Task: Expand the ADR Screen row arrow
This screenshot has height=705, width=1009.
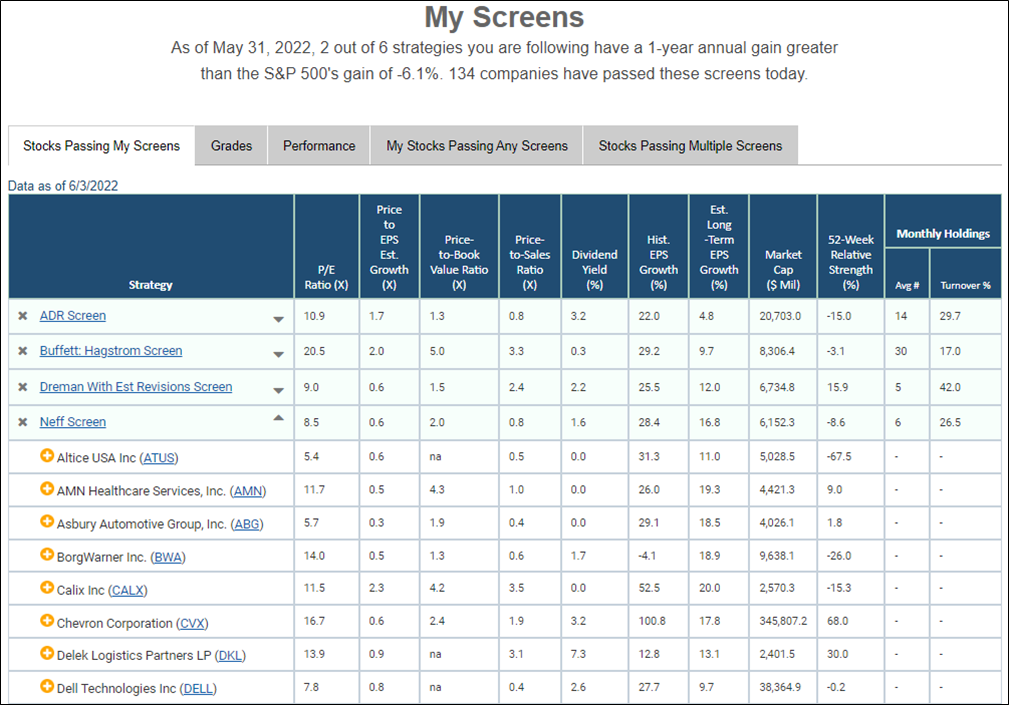Action: coord(279,319)
